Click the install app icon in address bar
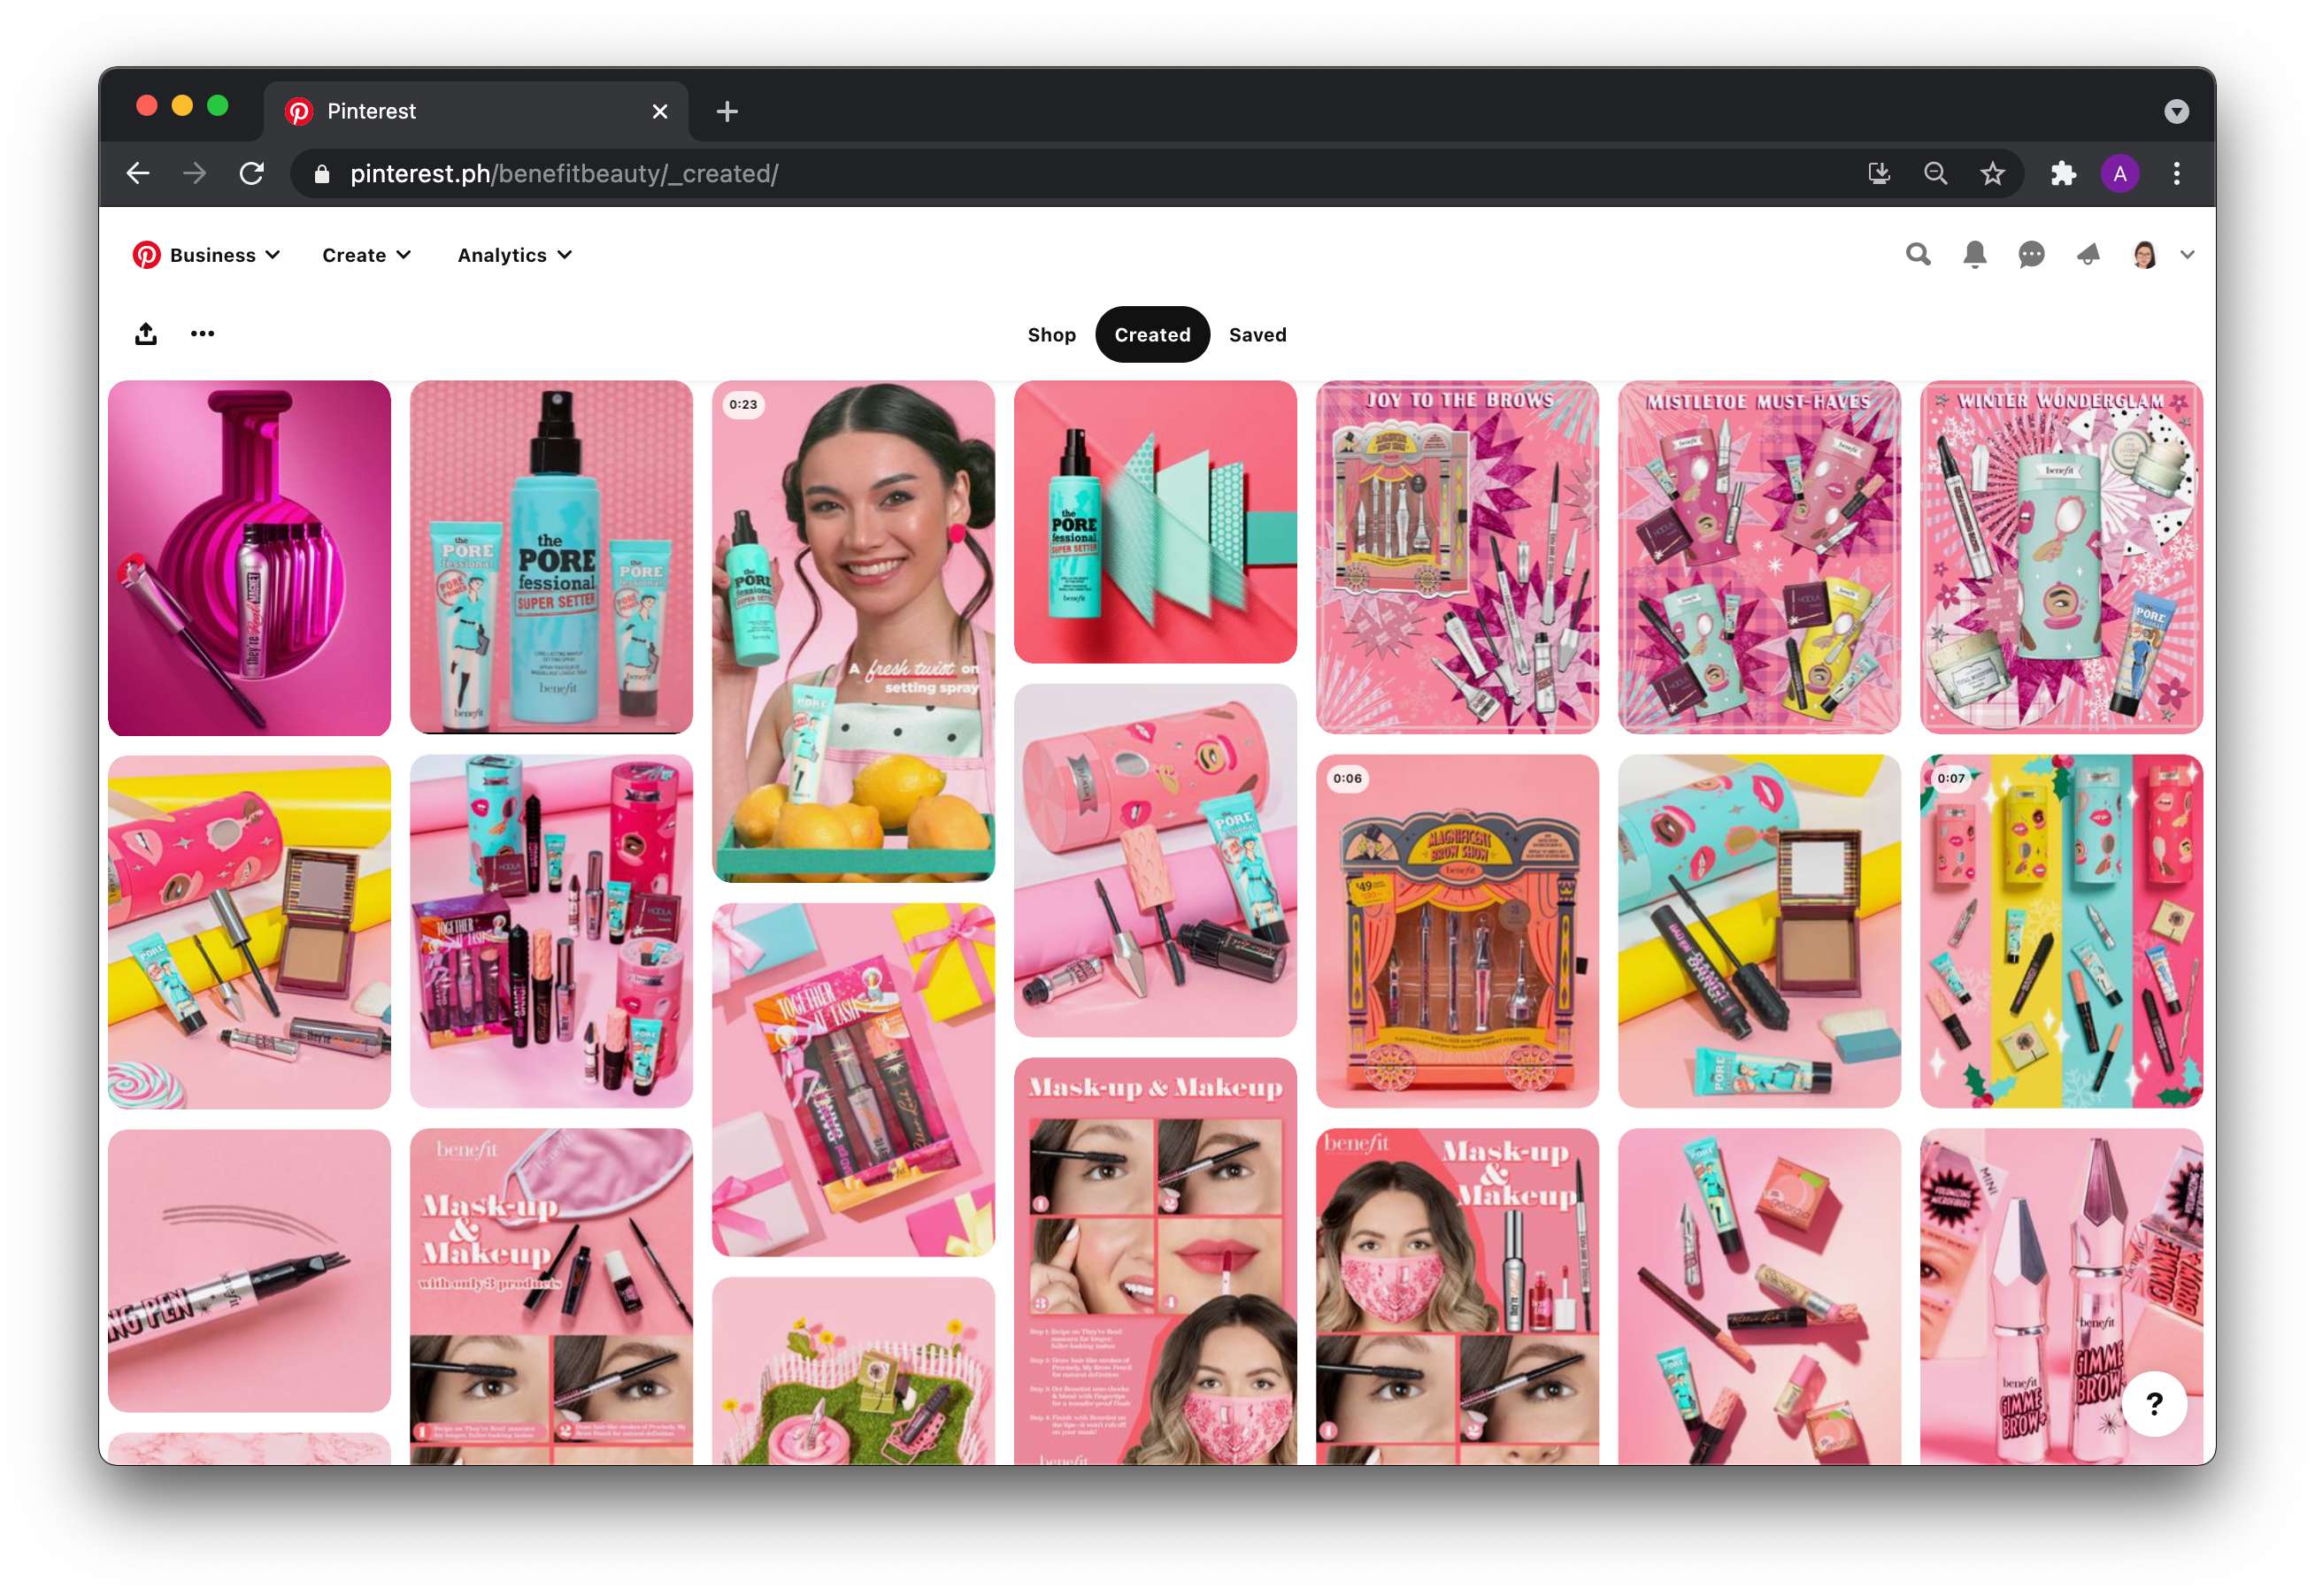Viewport: 2315px width, 1596px height. click(1879, 174)
